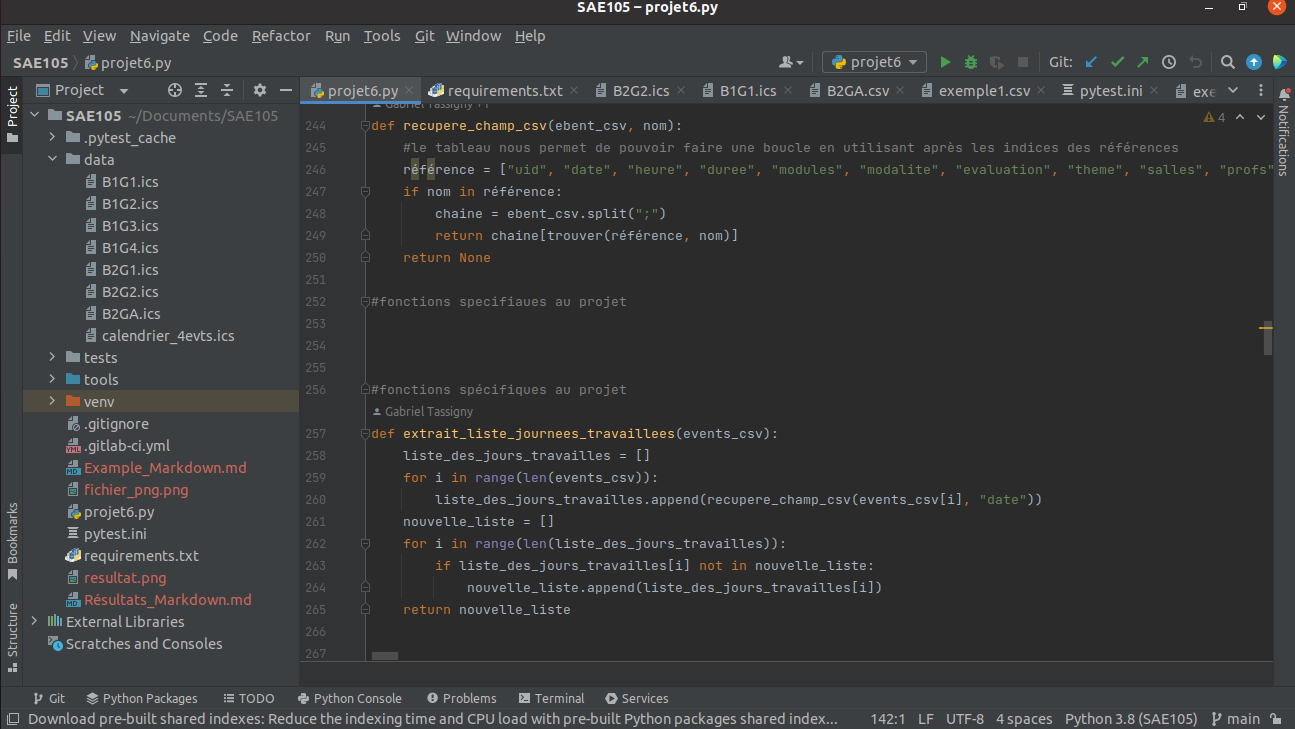This screenshot has height=729, width=1295.
Task: Open the Terminal tool window
Action: [x=552, y=699]
